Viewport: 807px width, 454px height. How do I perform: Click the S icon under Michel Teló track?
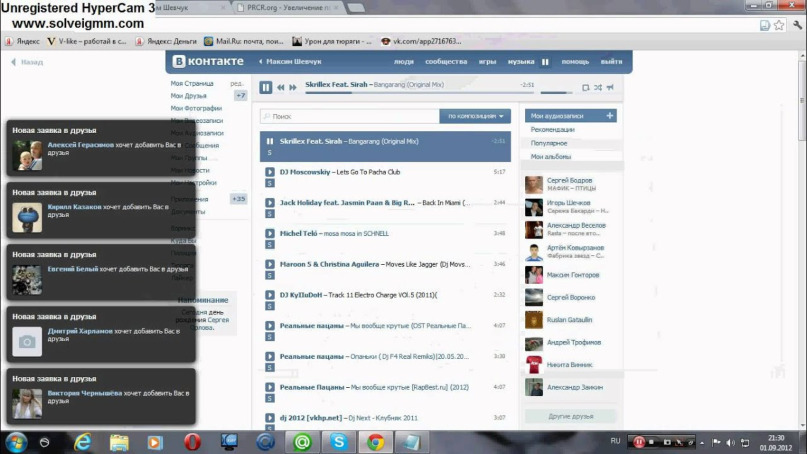(270, 245)
